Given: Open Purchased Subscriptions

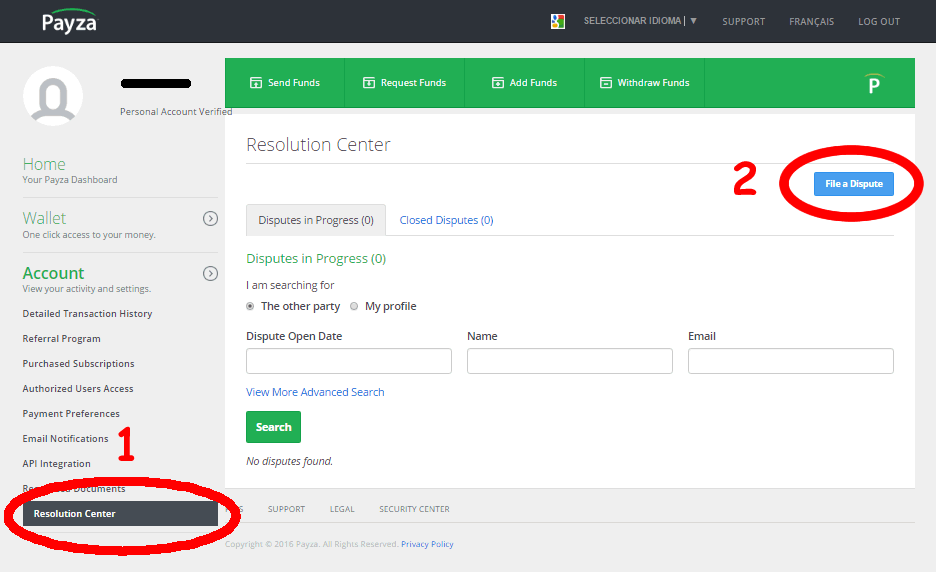Looking at the screenshot, I should coord(78,364).
